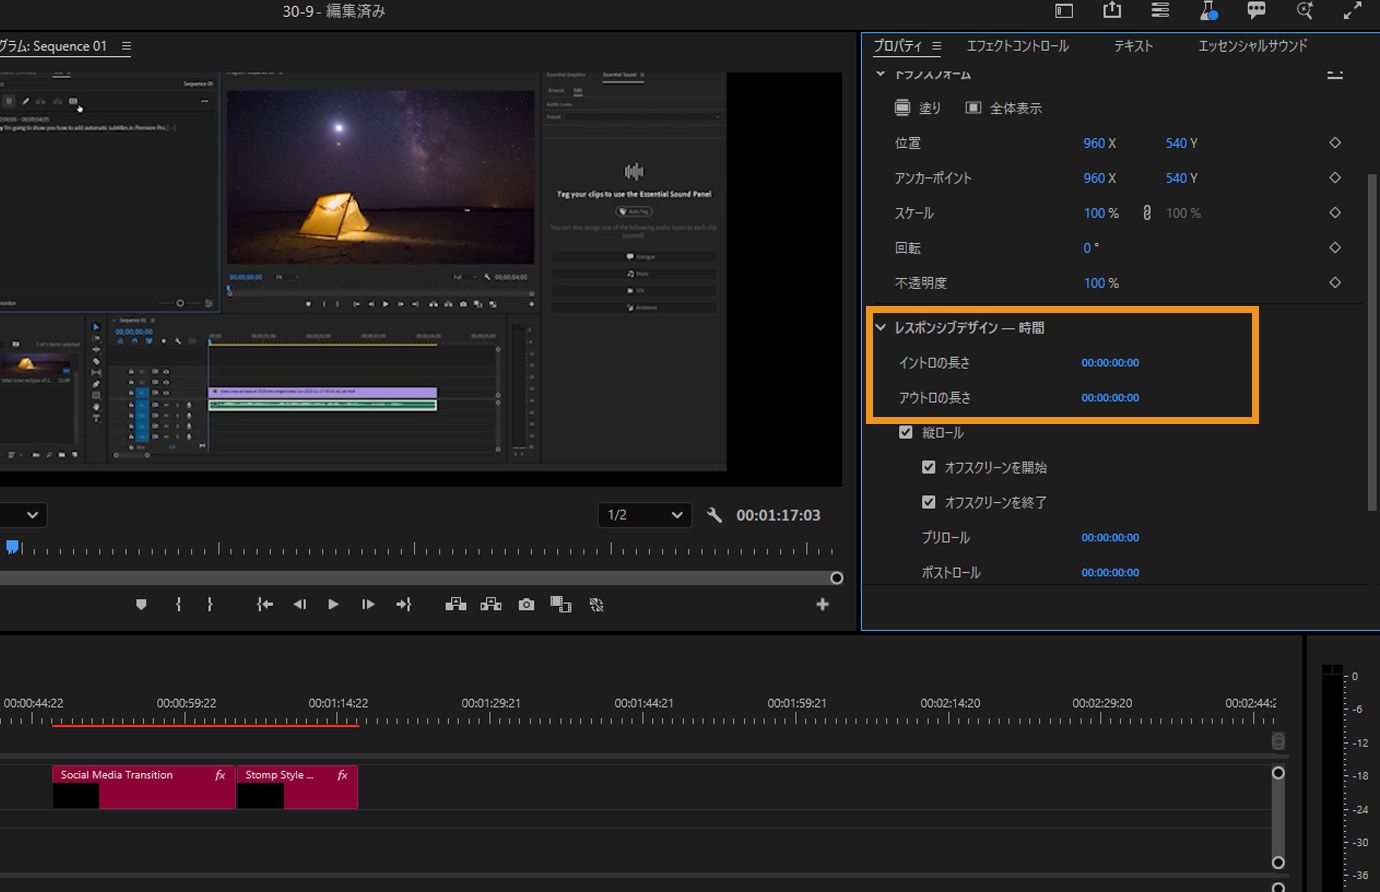Open the エッセンシャルサウンド tab
The width and height of the screenshot is (1380, 892).
pyautogui.click(x=1252, y=46)
